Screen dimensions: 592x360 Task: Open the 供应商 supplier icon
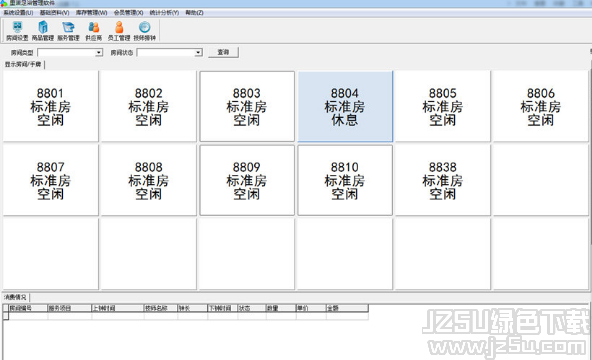tap(93, 31)
